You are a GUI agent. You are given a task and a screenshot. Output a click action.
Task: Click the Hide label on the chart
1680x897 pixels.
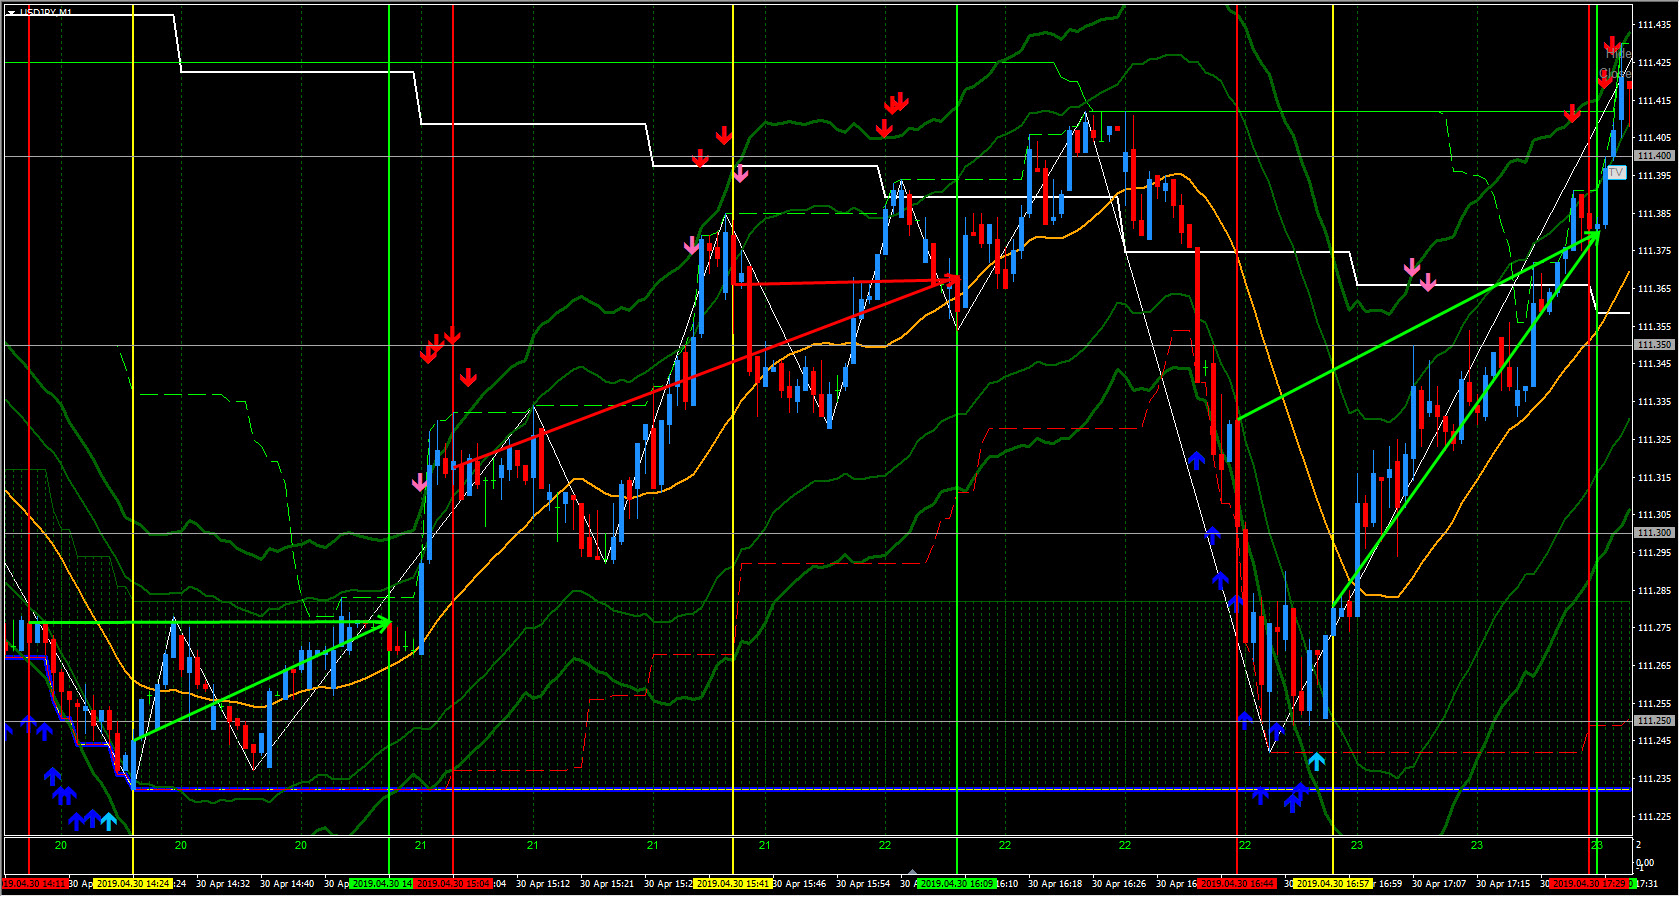pos(1619,54)
